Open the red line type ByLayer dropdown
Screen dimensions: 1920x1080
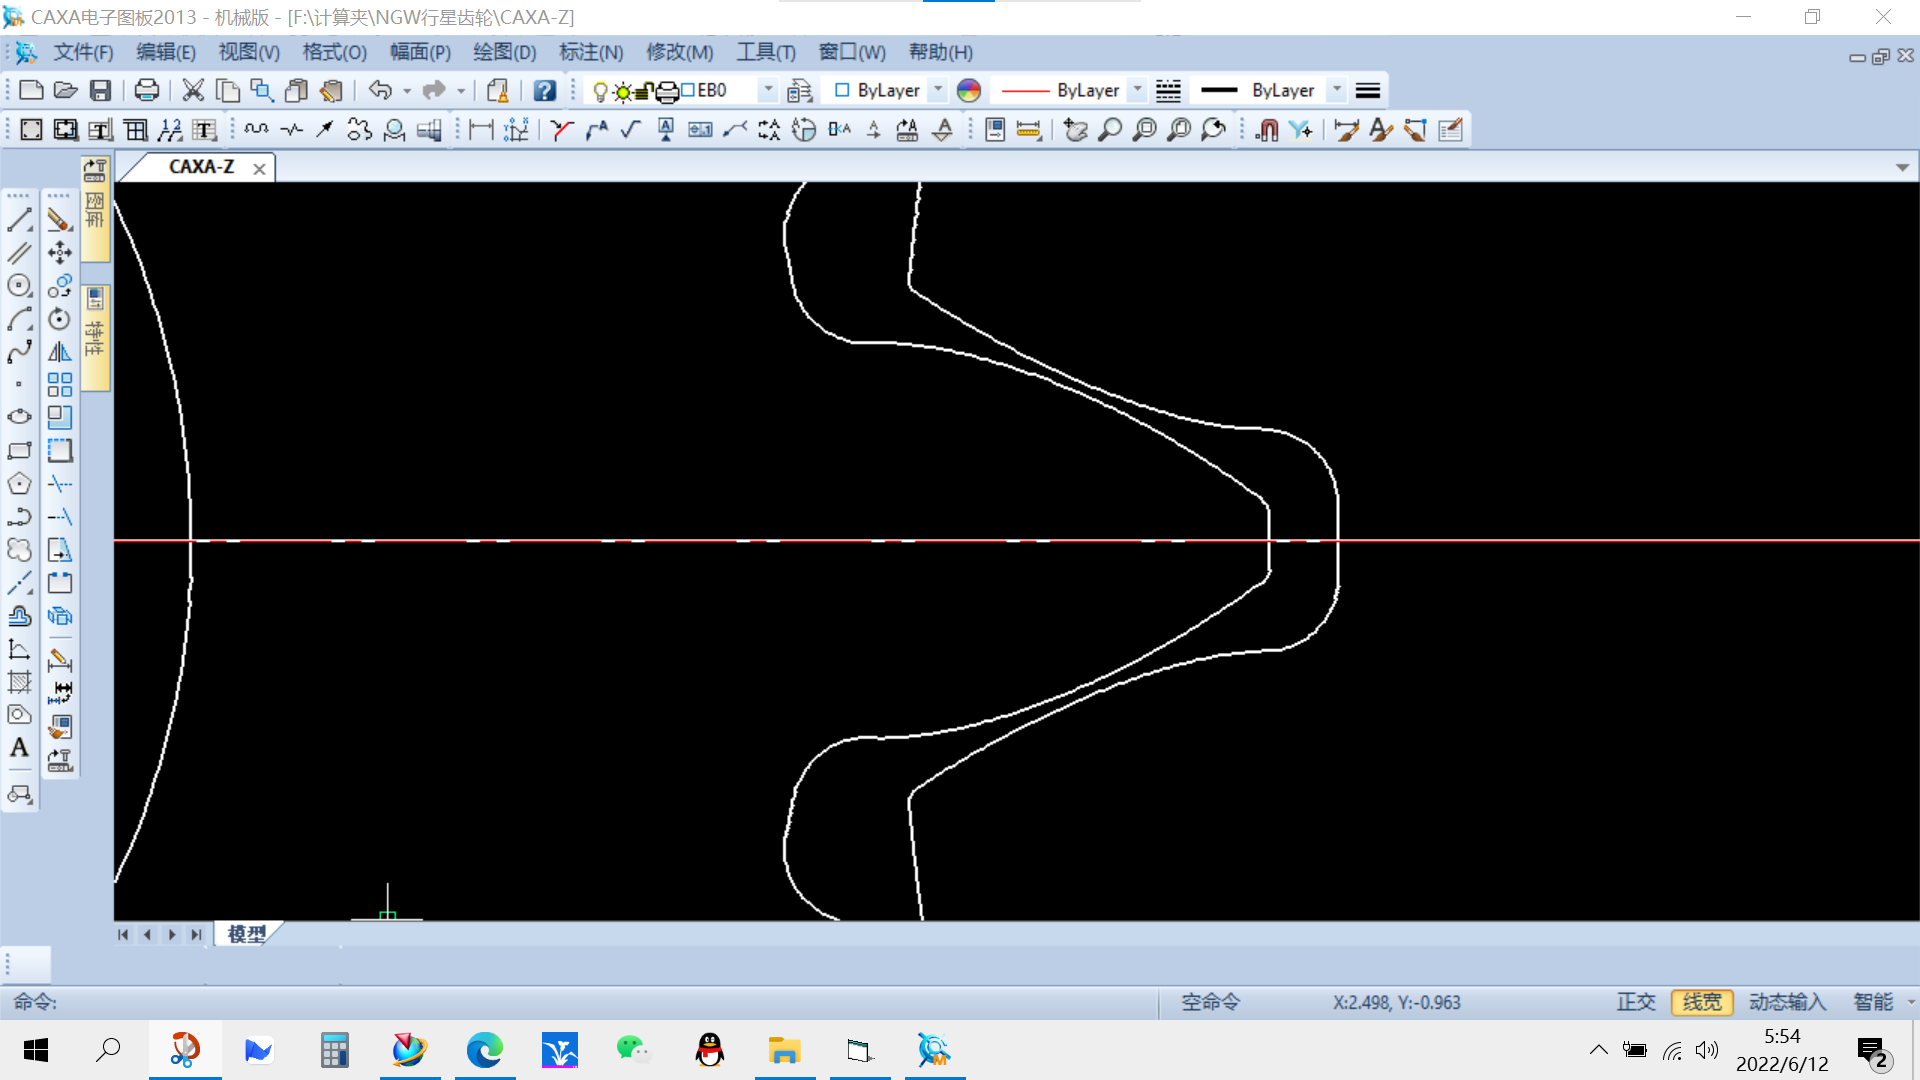pyautogui.click(x=1137, y=90)
